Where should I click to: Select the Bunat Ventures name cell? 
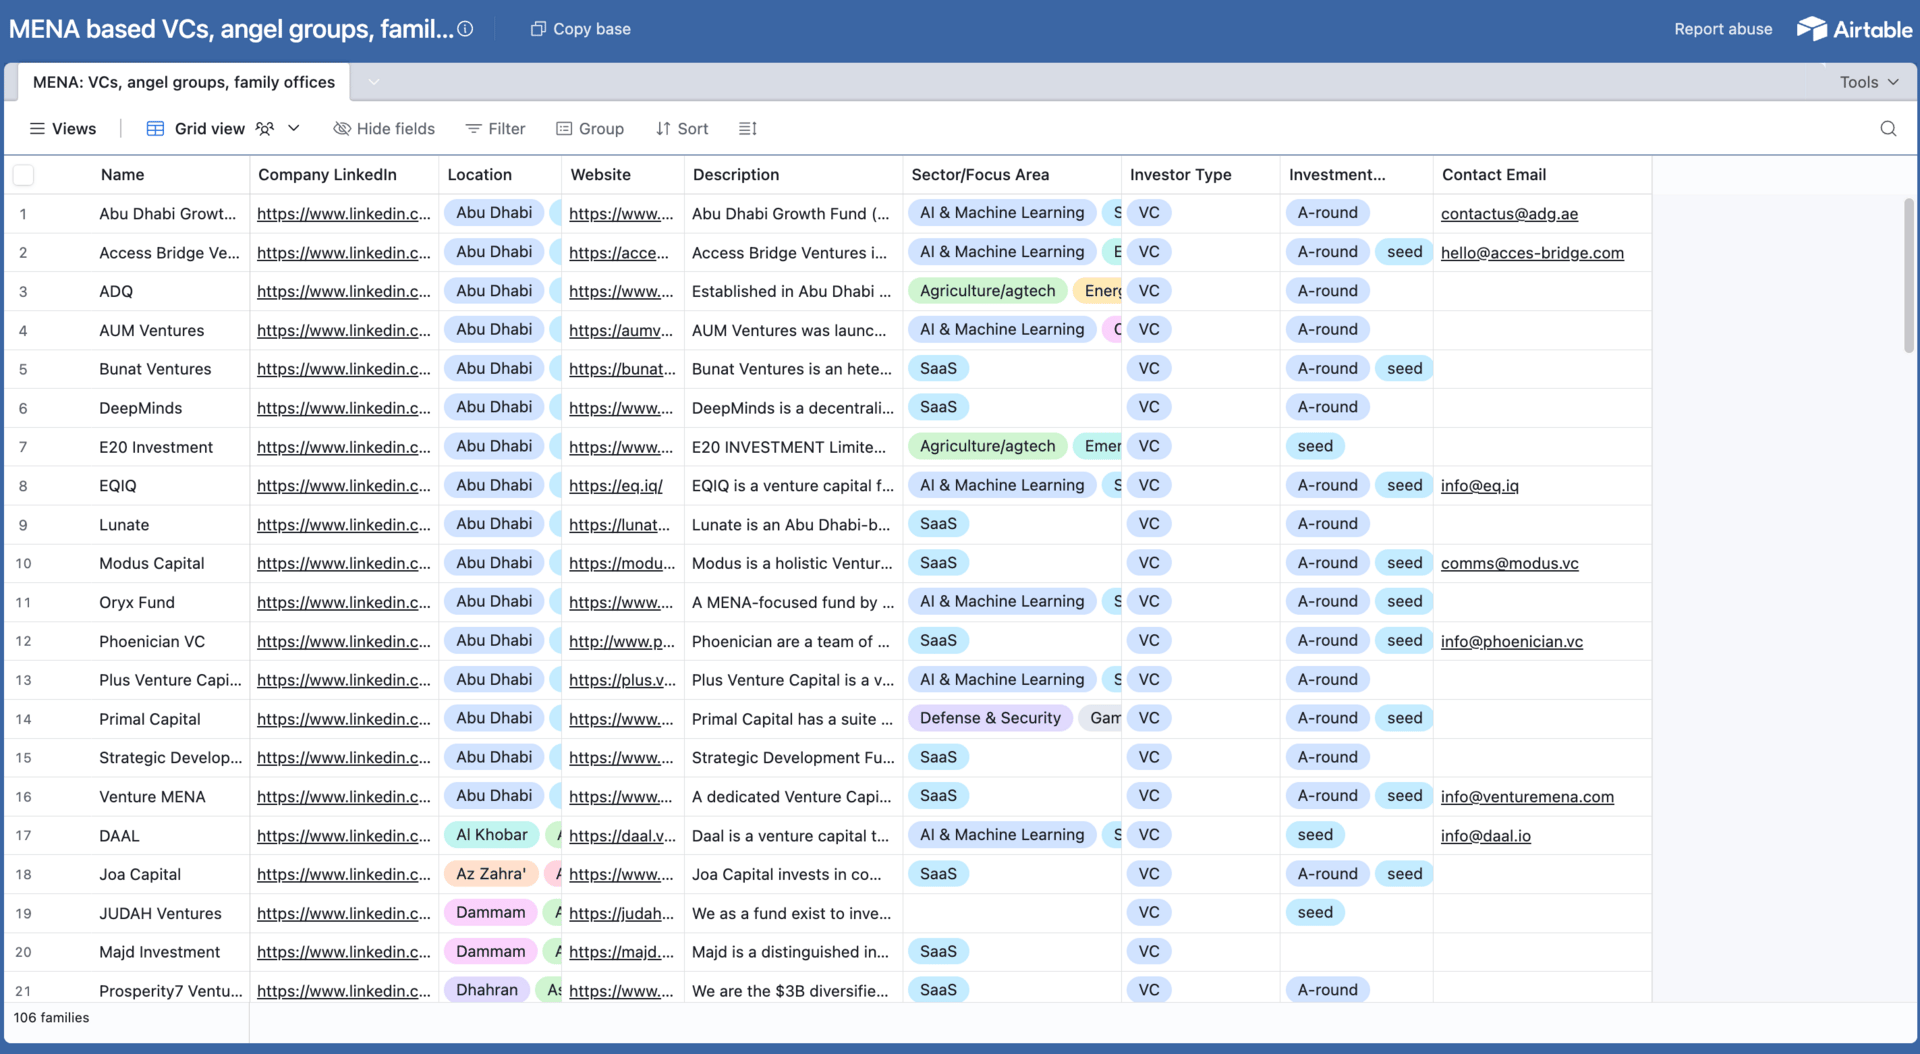point(170,369)
